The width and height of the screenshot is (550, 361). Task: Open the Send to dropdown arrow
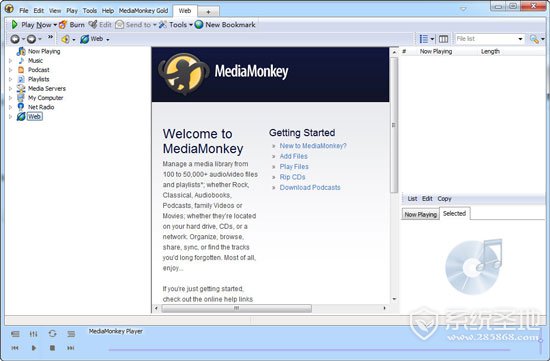point(155,25)
